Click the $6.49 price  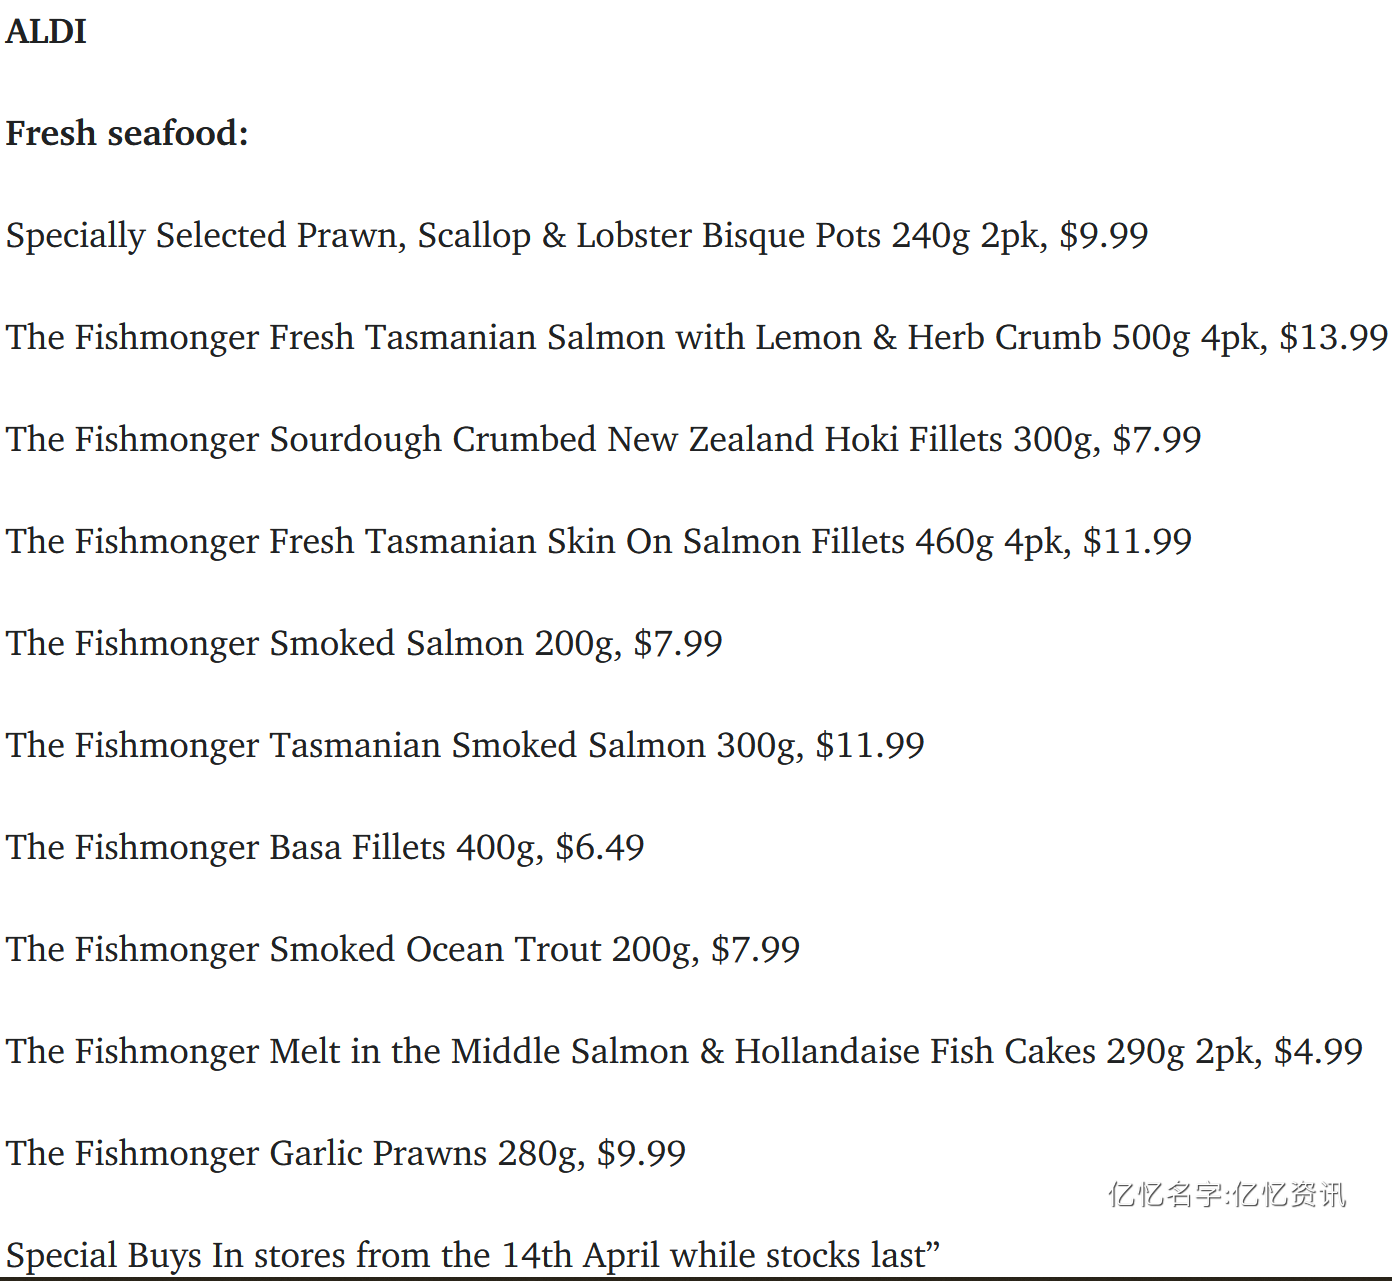click(600, 848)
